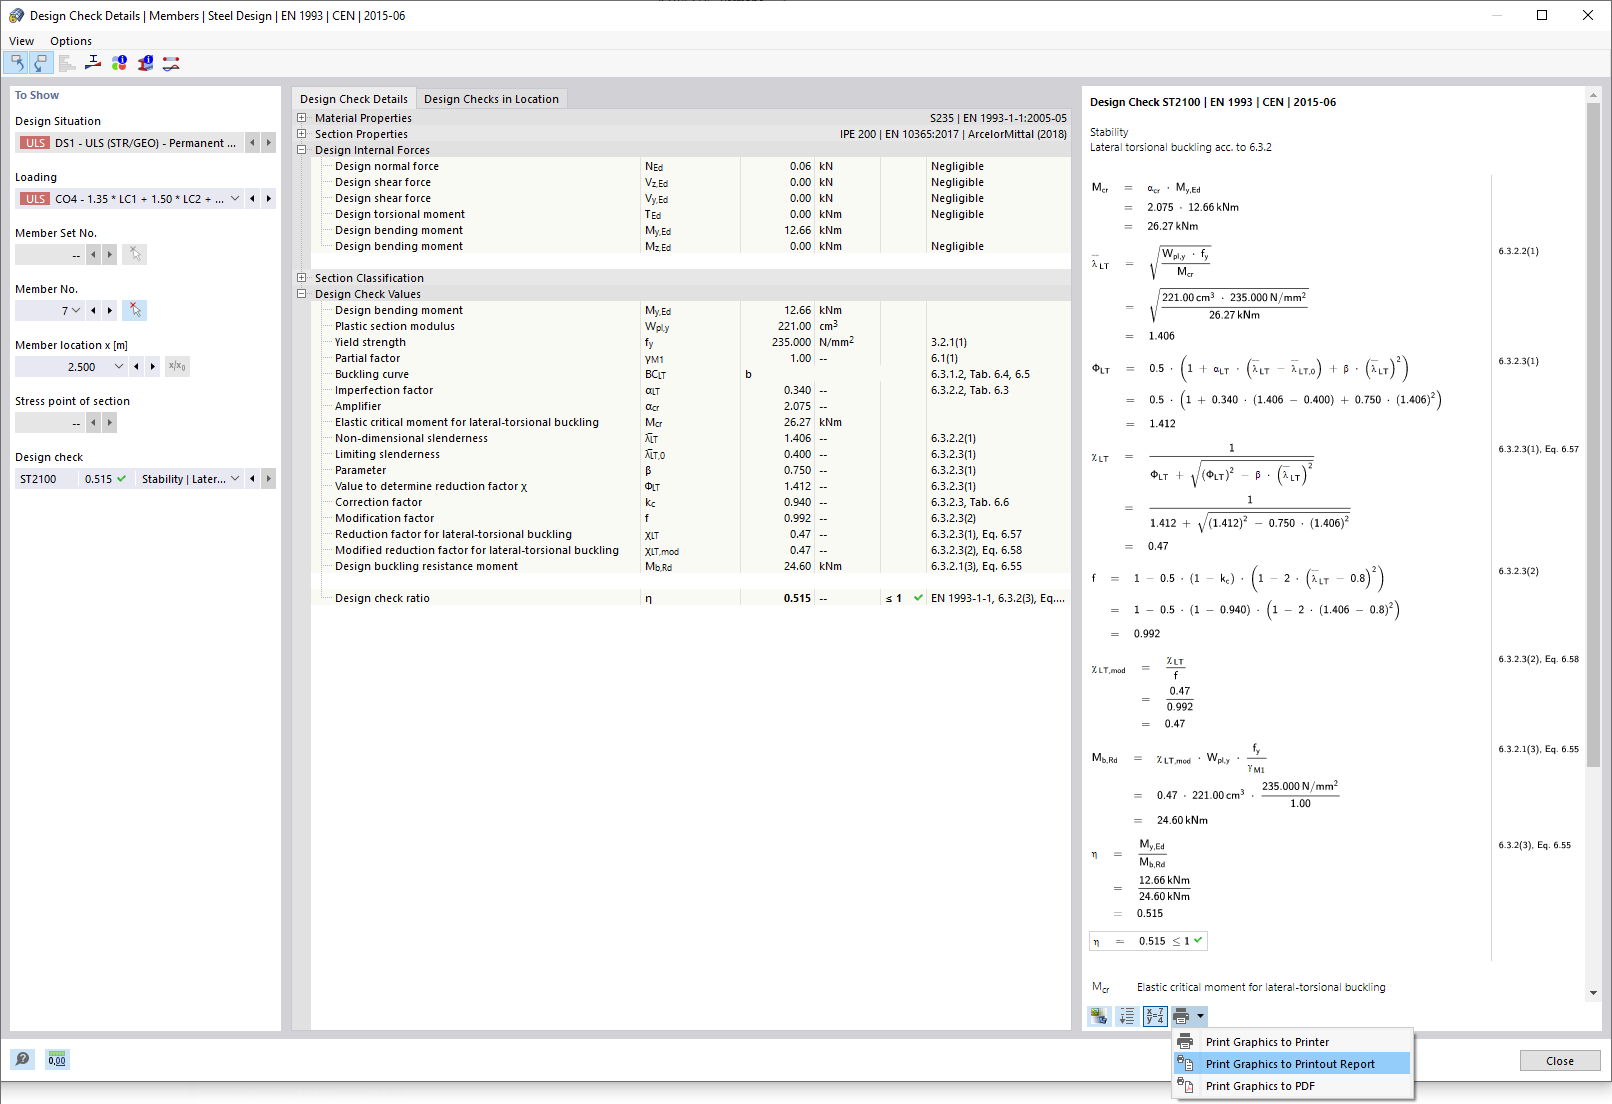The height and width of the screenshot is (1104, 1612).
Task: Expand the Material Properties section
Action: (x=302, y=118)
